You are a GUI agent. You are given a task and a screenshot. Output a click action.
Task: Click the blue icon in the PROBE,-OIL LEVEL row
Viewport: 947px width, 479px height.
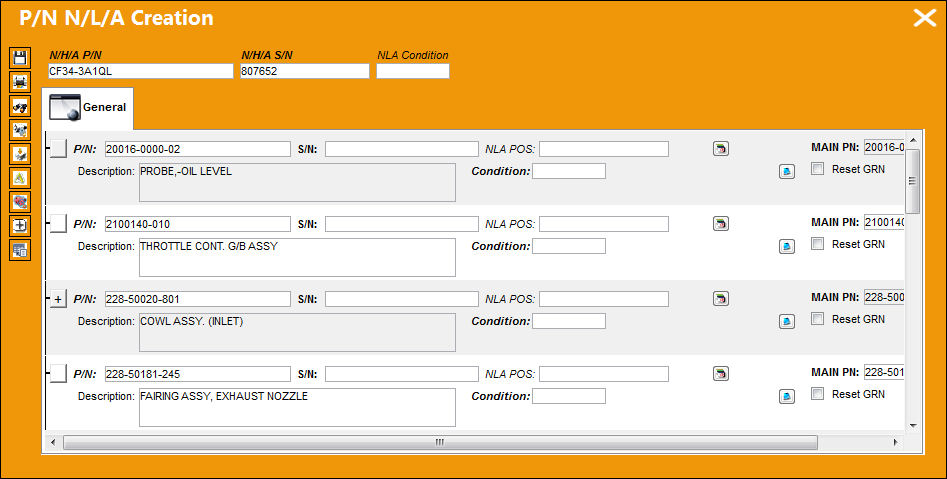[x=786, y=172]
